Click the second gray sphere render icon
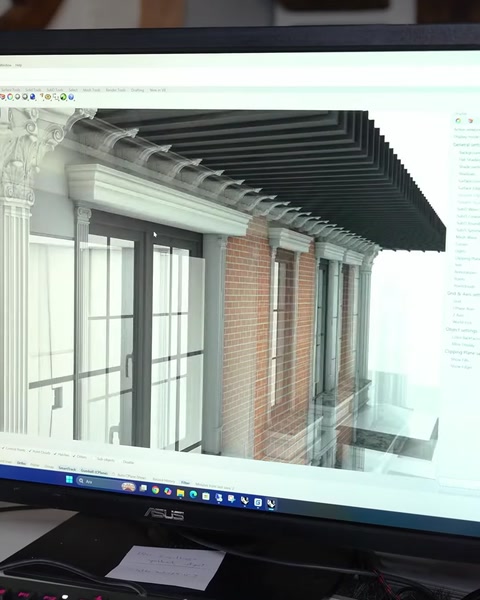The image size is (480, 600). [25, 97]
